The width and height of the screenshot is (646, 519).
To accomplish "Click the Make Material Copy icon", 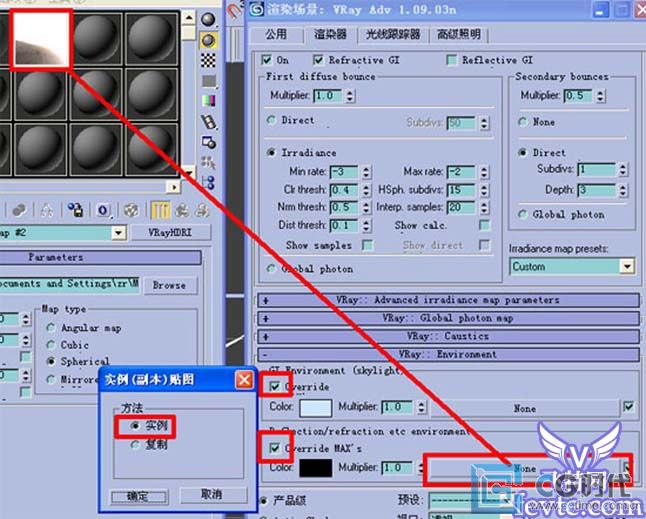I will tap(19, 210).
